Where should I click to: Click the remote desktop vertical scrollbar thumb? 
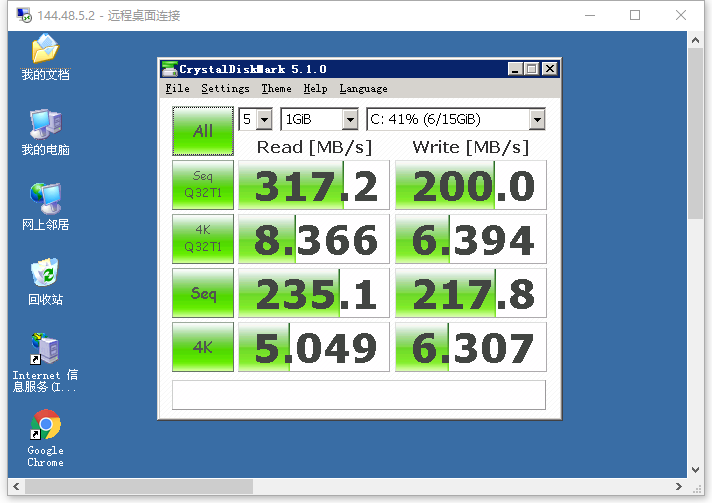click(695, 134)
